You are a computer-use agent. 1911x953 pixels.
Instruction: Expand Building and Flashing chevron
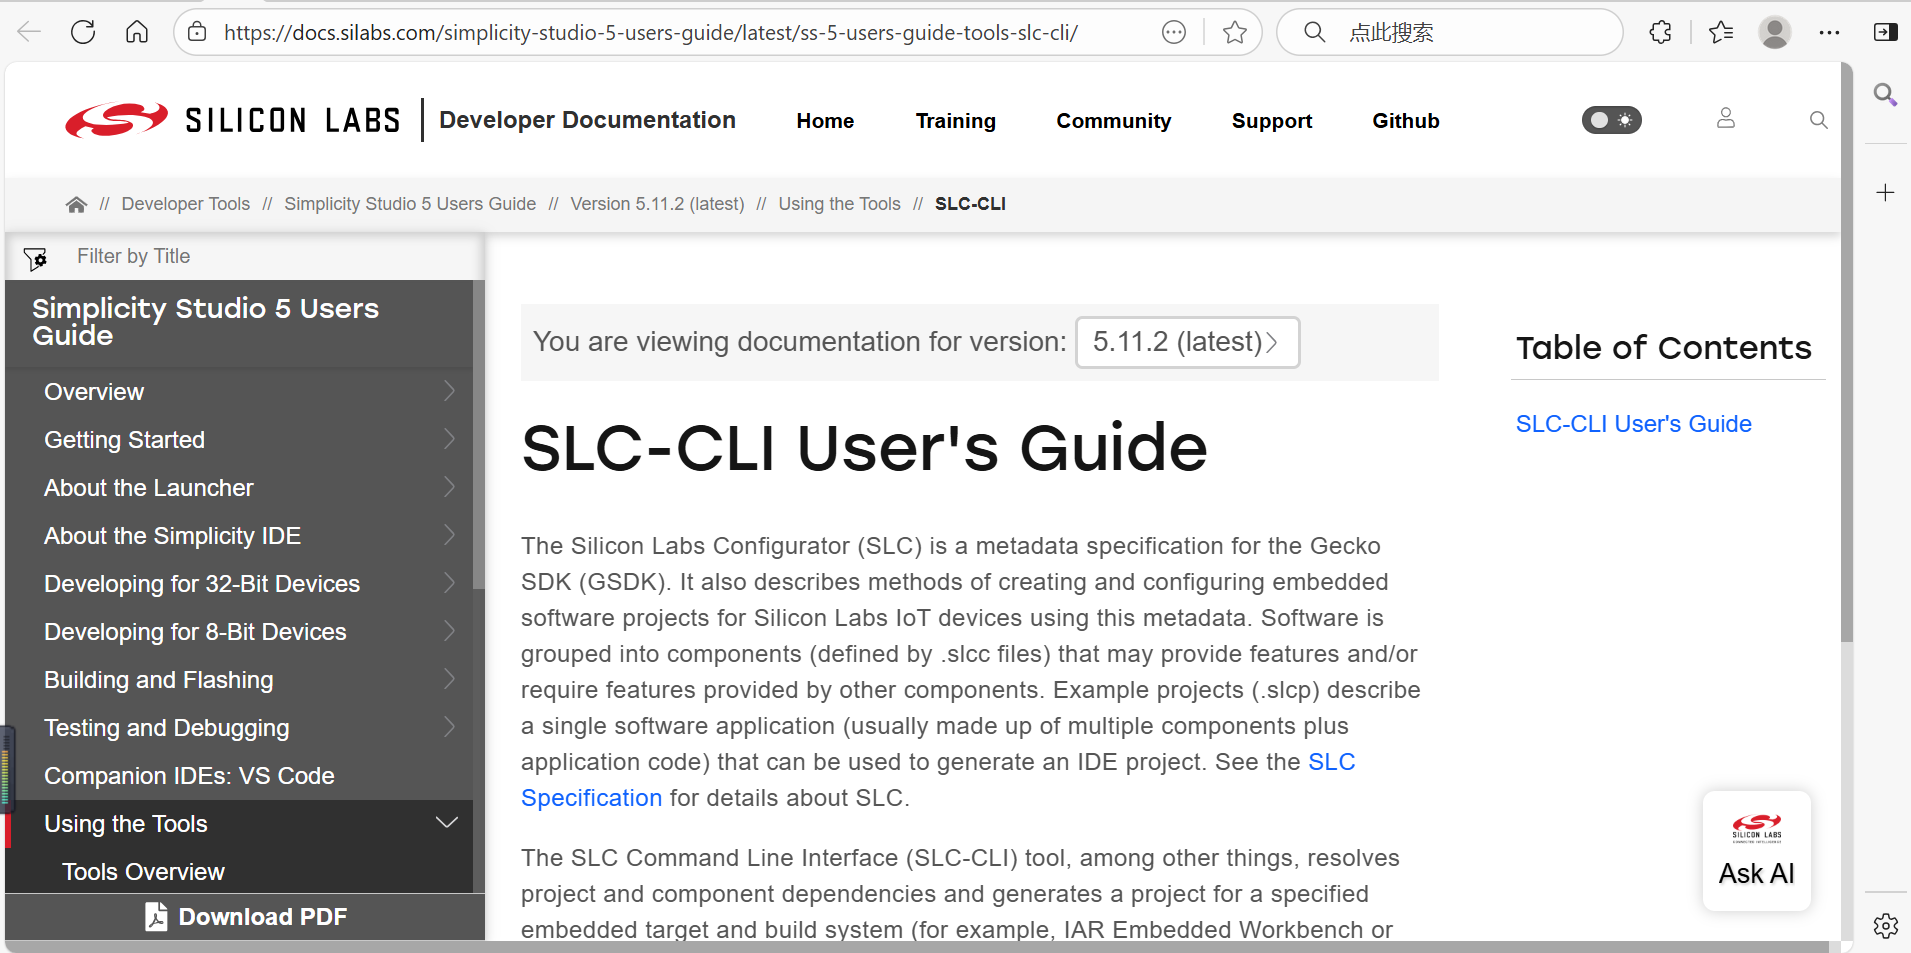(x=449, y=679)
